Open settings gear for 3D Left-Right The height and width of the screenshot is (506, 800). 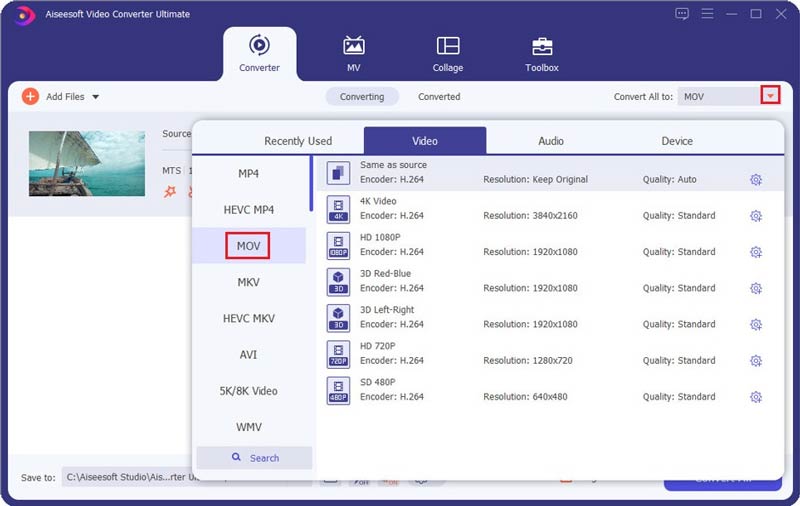coord(756,324)
